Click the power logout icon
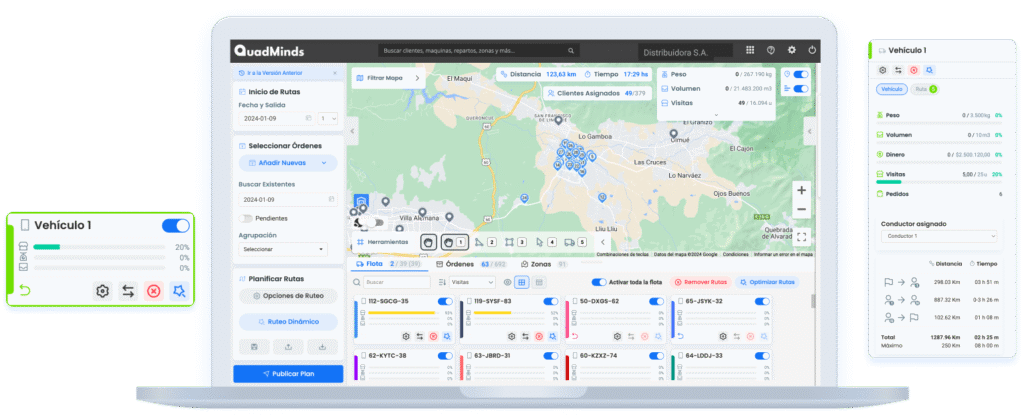This screenshot has width=1024, height=419. [x=812, y=50]
